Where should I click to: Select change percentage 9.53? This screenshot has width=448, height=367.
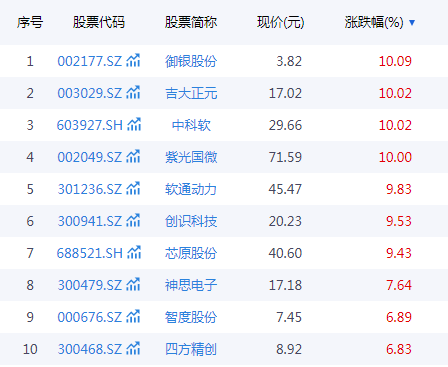coord(399,221)
